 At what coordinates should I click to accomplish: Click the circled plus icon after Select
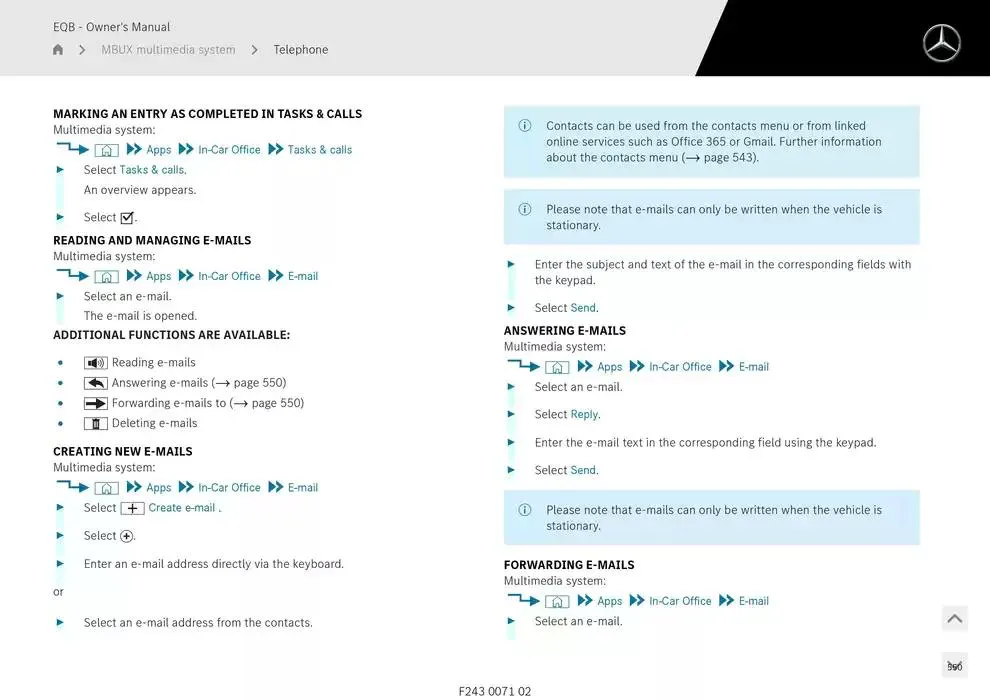(x=126, y=537)
